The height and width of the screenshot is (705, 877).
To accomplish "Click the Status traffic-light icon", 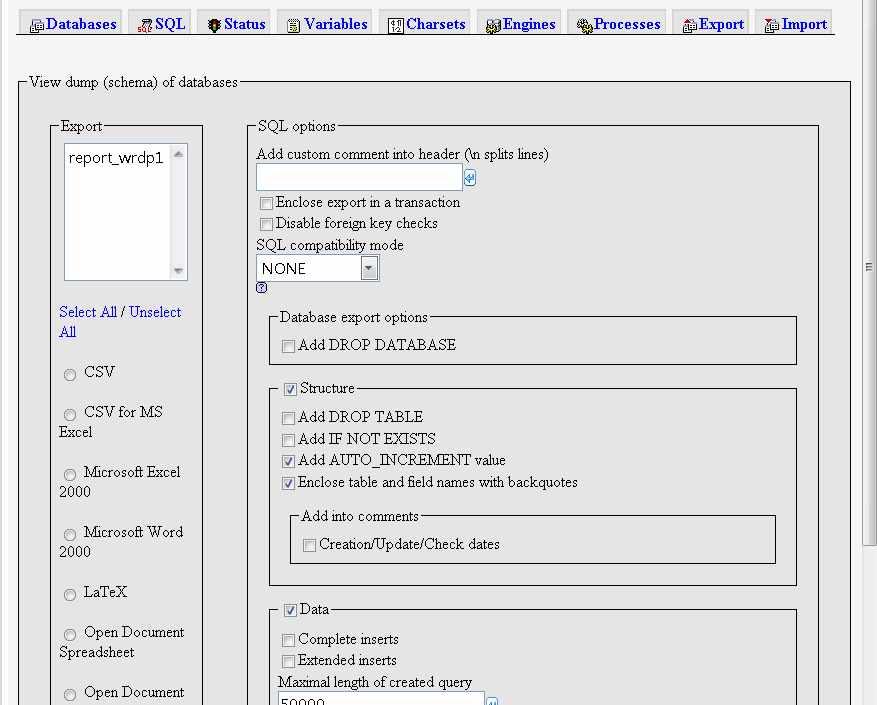I will (214, 26).
